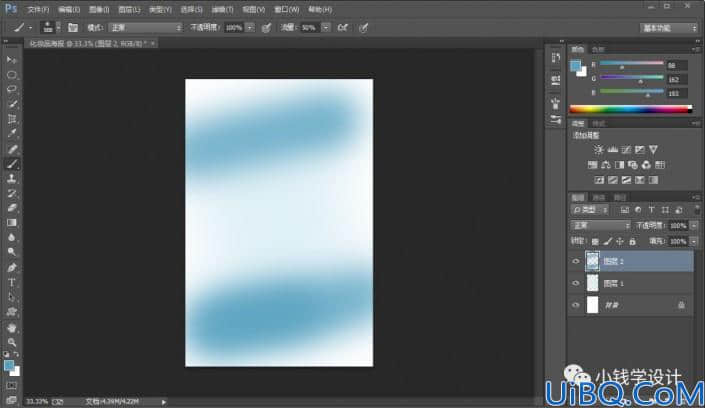Add a Curves adjustment
Image resolution: width=705 pixels, height=408 pixels.
(x=626, y=149)
